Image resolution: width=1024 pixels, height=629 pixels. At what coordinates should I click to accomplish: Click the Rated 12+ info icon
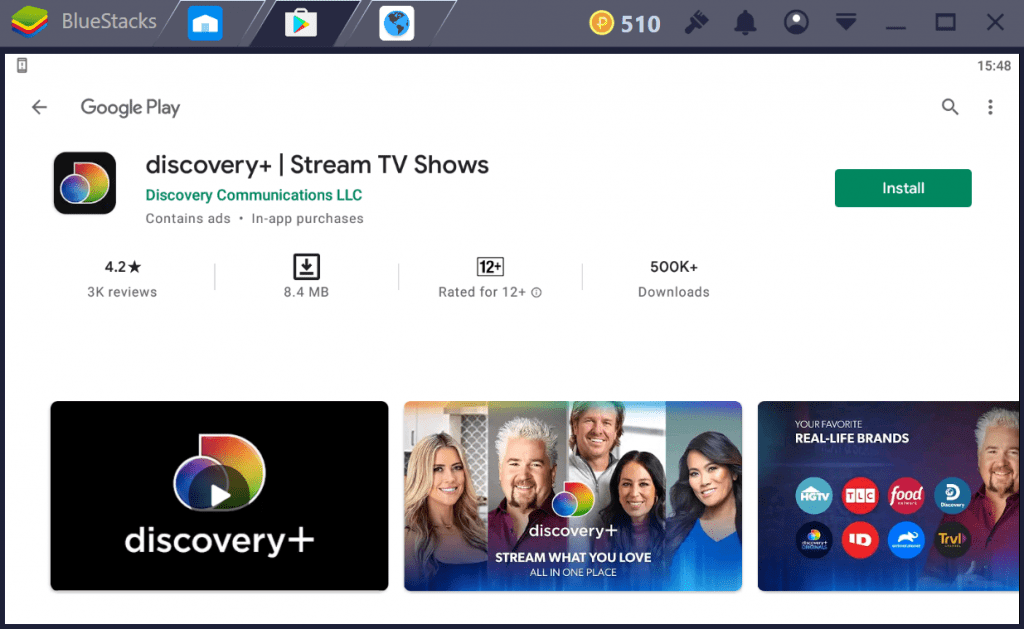pos(537,293)
